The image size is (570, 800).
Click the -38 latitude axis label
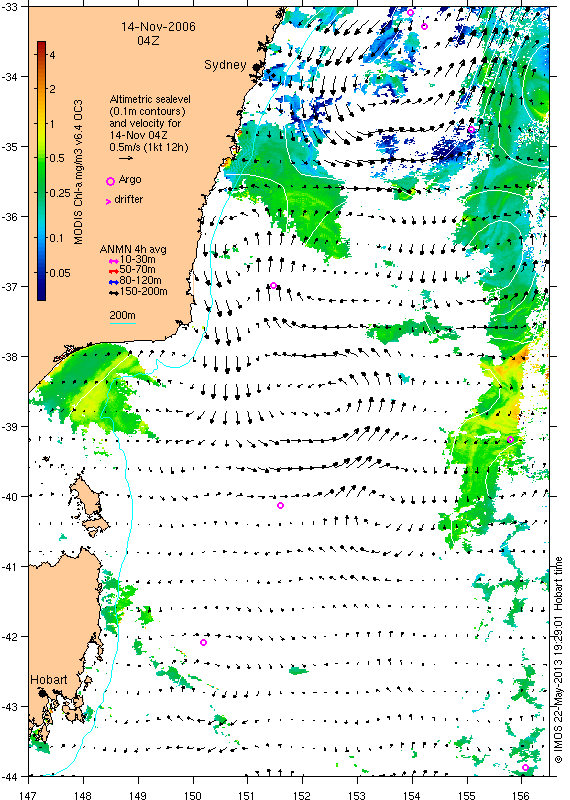[10, 356]
